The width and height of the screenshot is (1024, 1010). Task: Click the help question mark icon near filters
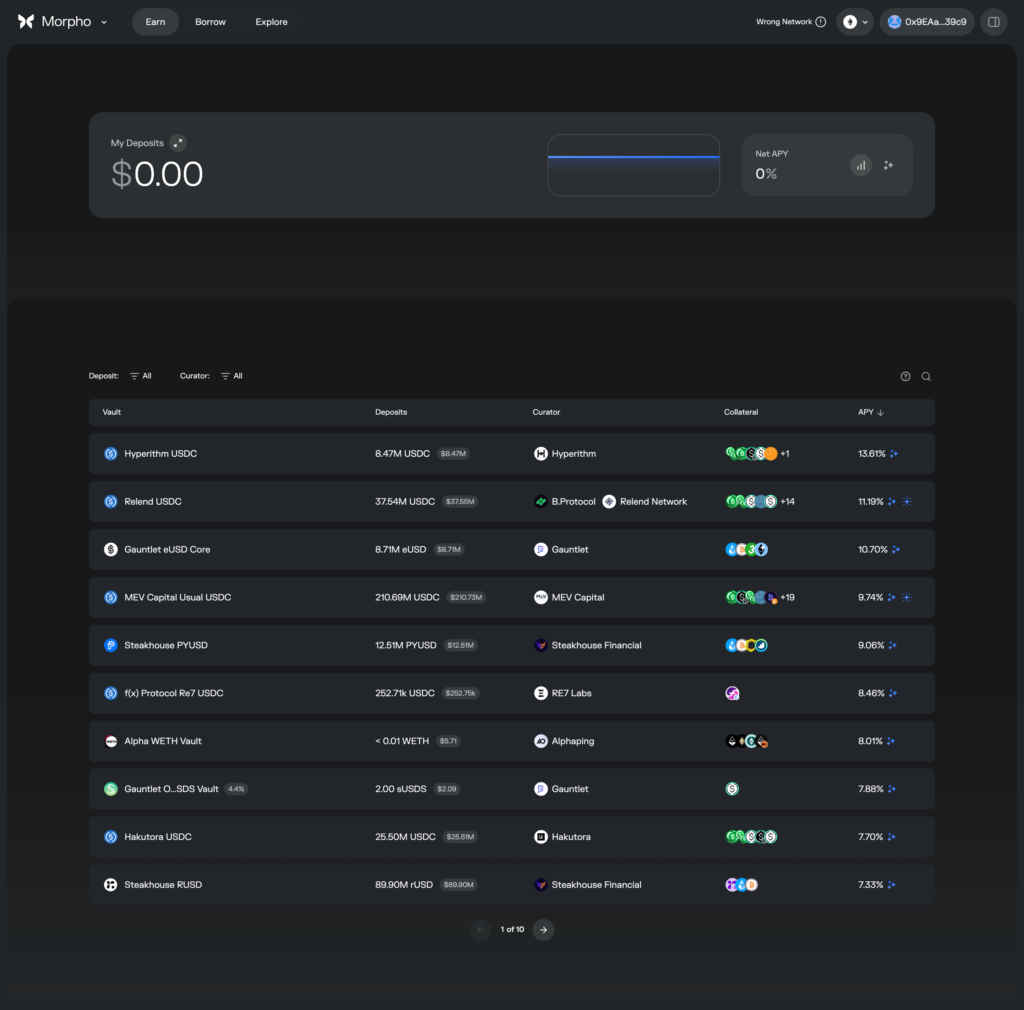[x=905, y=376]
